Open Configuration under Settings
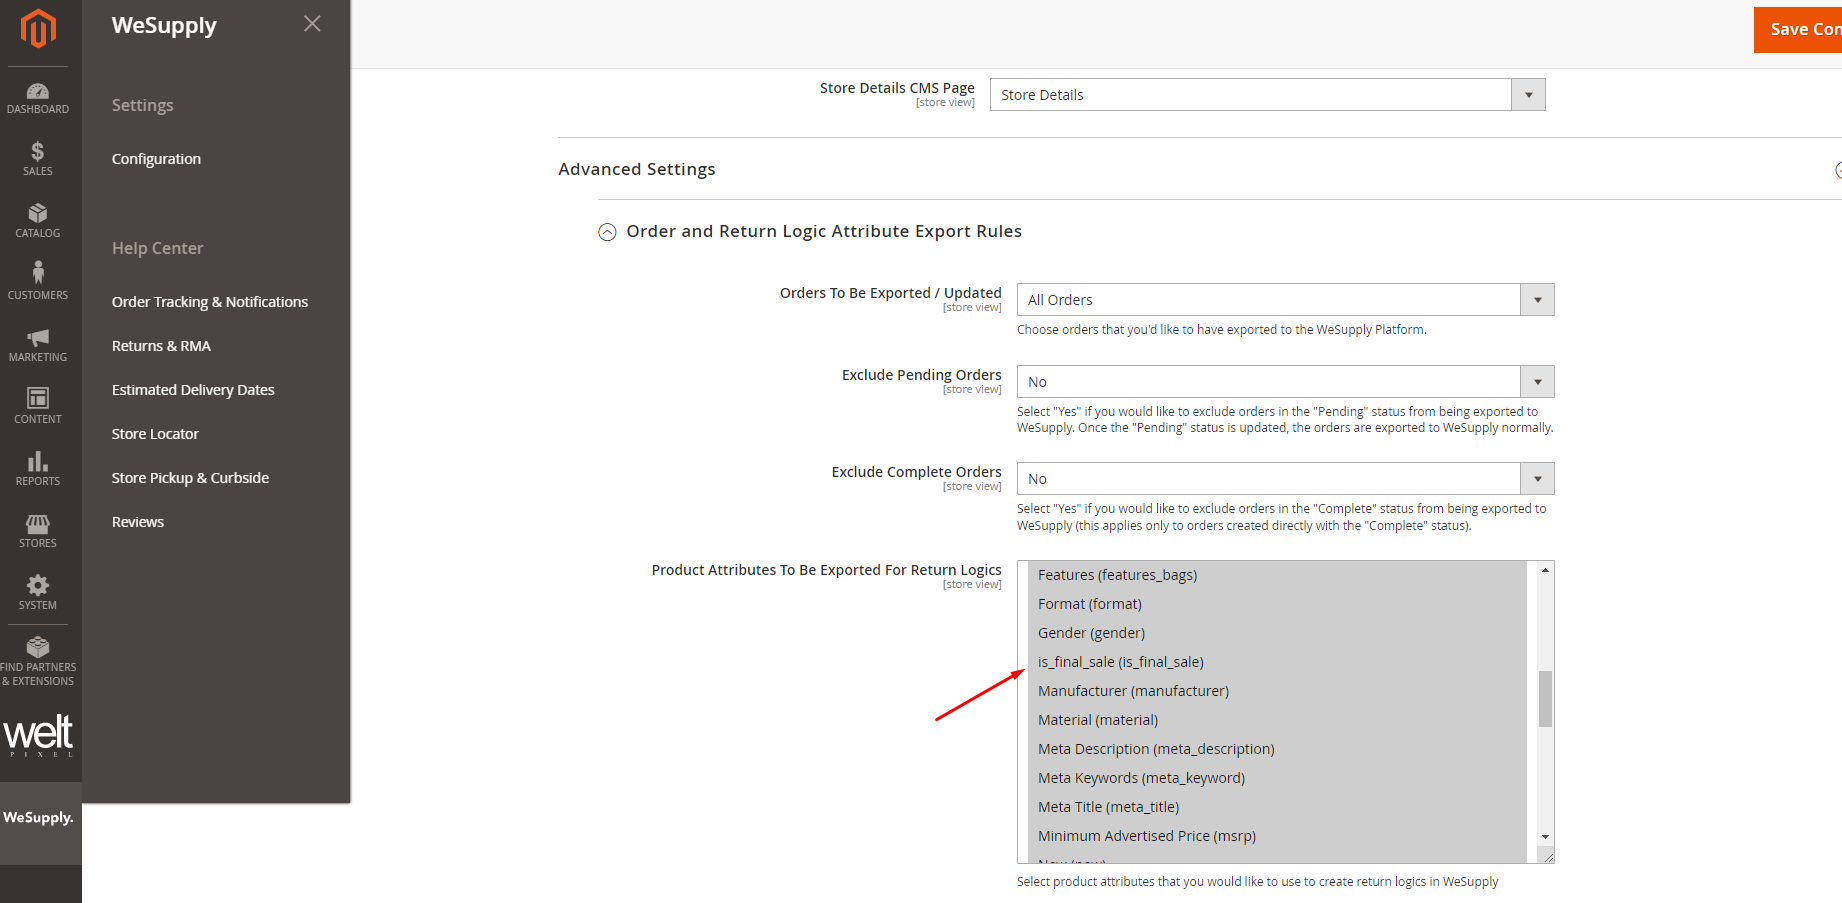The height and width of the screenshot is (903, 1842). [x=156, y=159]
